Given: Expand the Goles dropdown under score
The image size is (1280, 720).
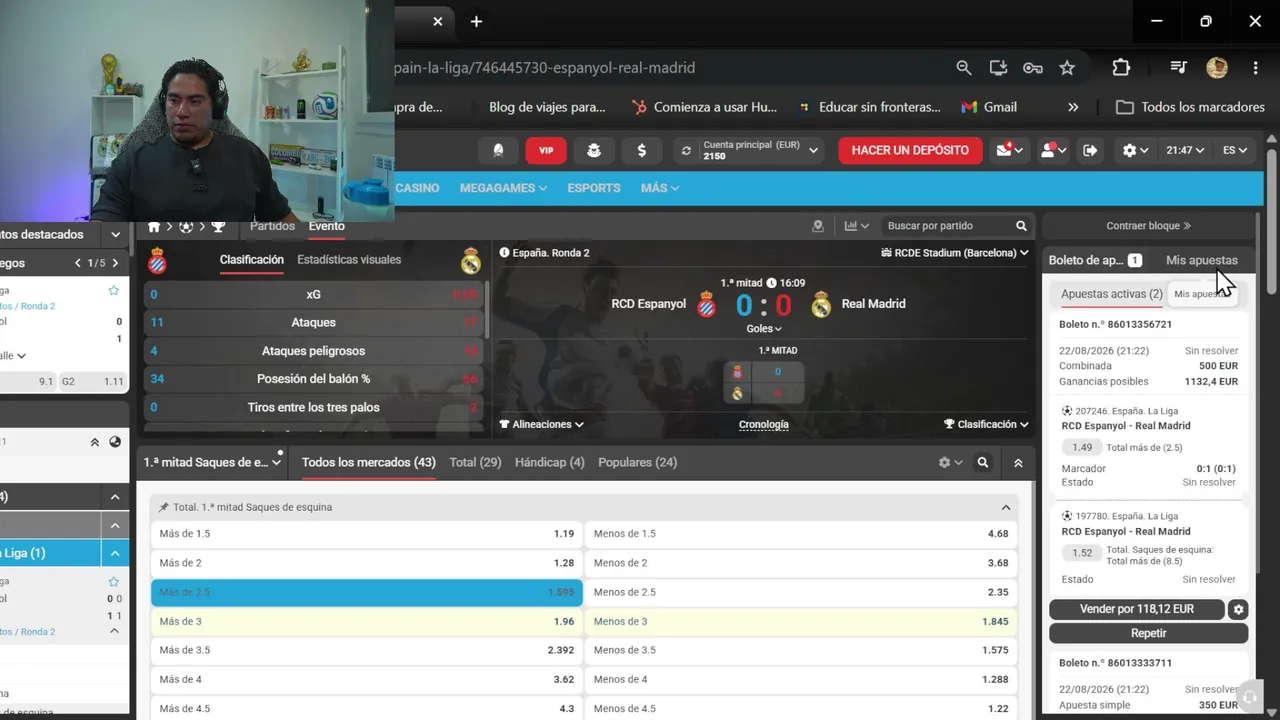Looking at the screenshot, I should [764, 328].
